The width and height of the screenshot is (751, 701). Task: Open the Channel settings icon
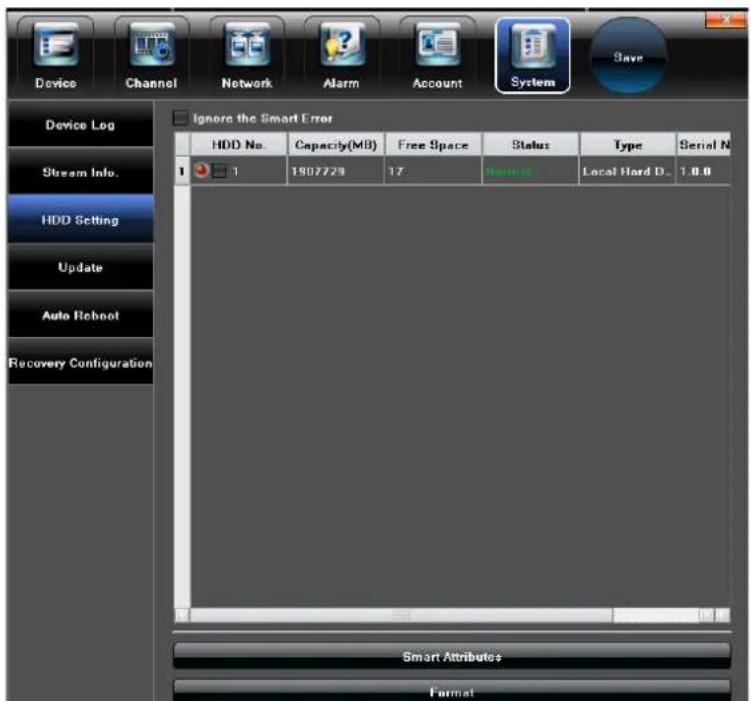click(x=151, y=56)
